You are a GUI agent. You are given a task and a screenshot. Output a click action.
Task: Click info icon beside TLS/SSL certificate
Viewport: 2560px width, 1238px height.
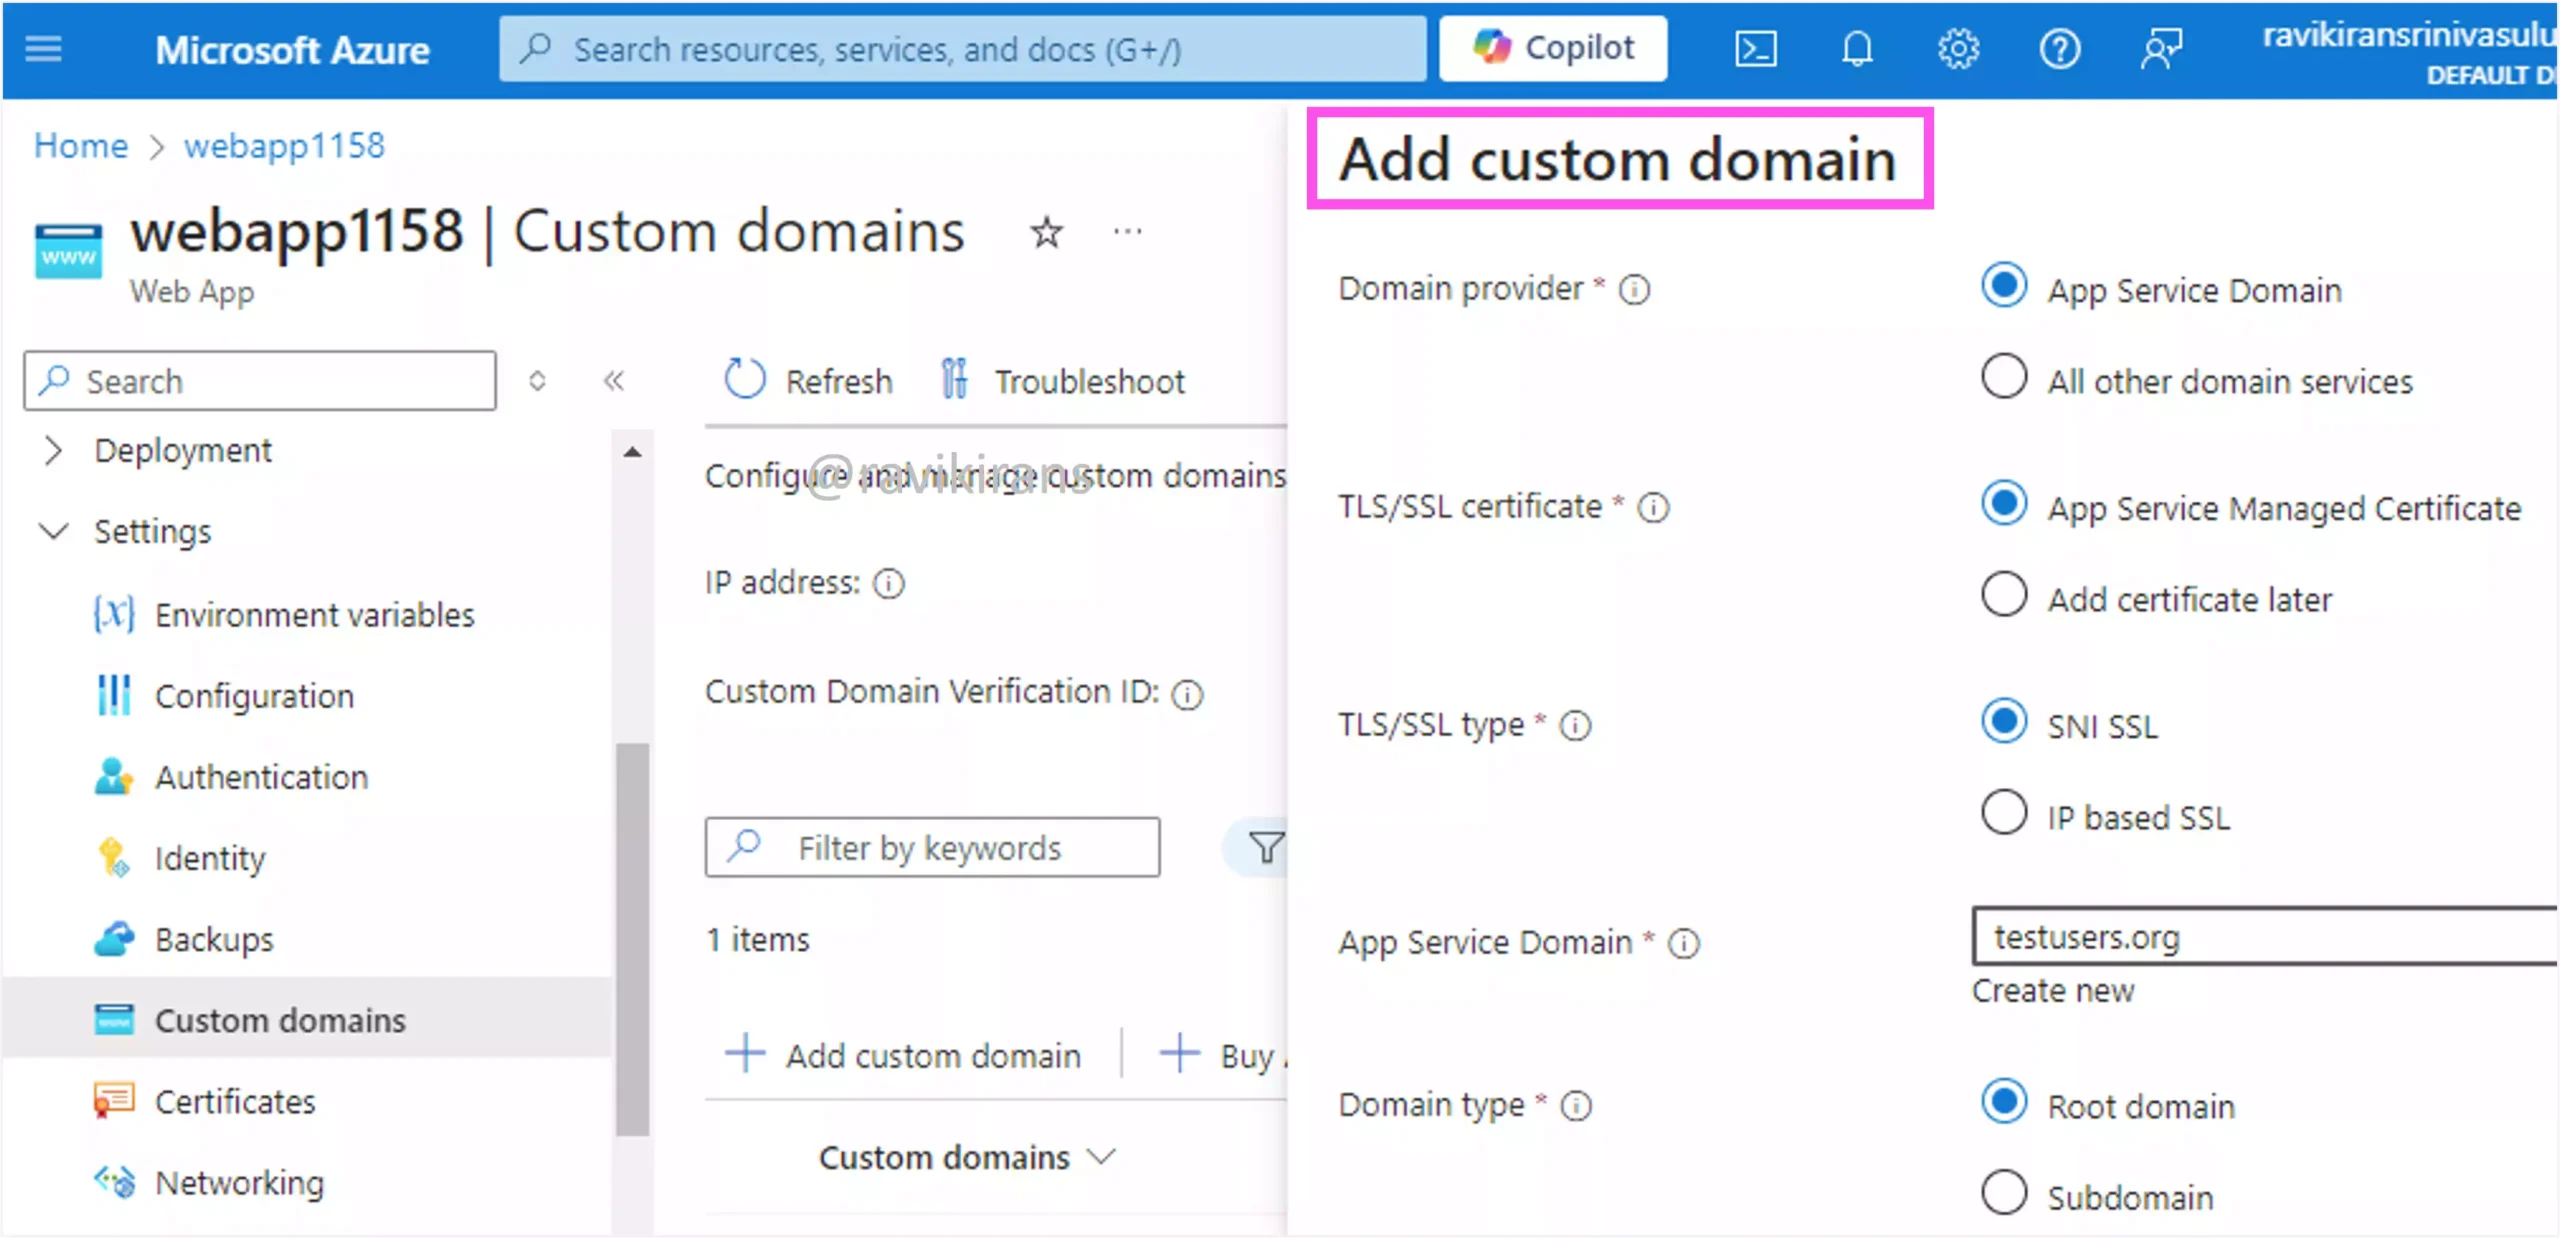1653,508
